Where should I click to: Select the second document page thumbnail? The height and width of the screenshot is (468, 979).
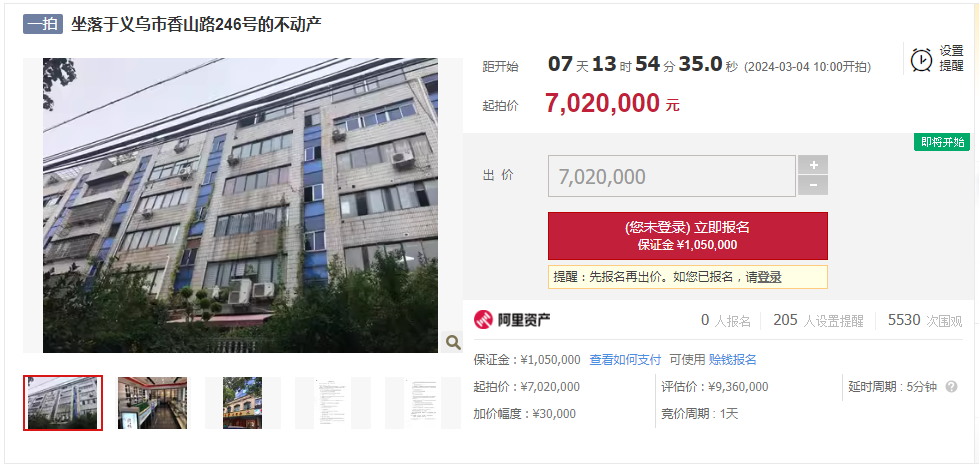click(423, 402)
